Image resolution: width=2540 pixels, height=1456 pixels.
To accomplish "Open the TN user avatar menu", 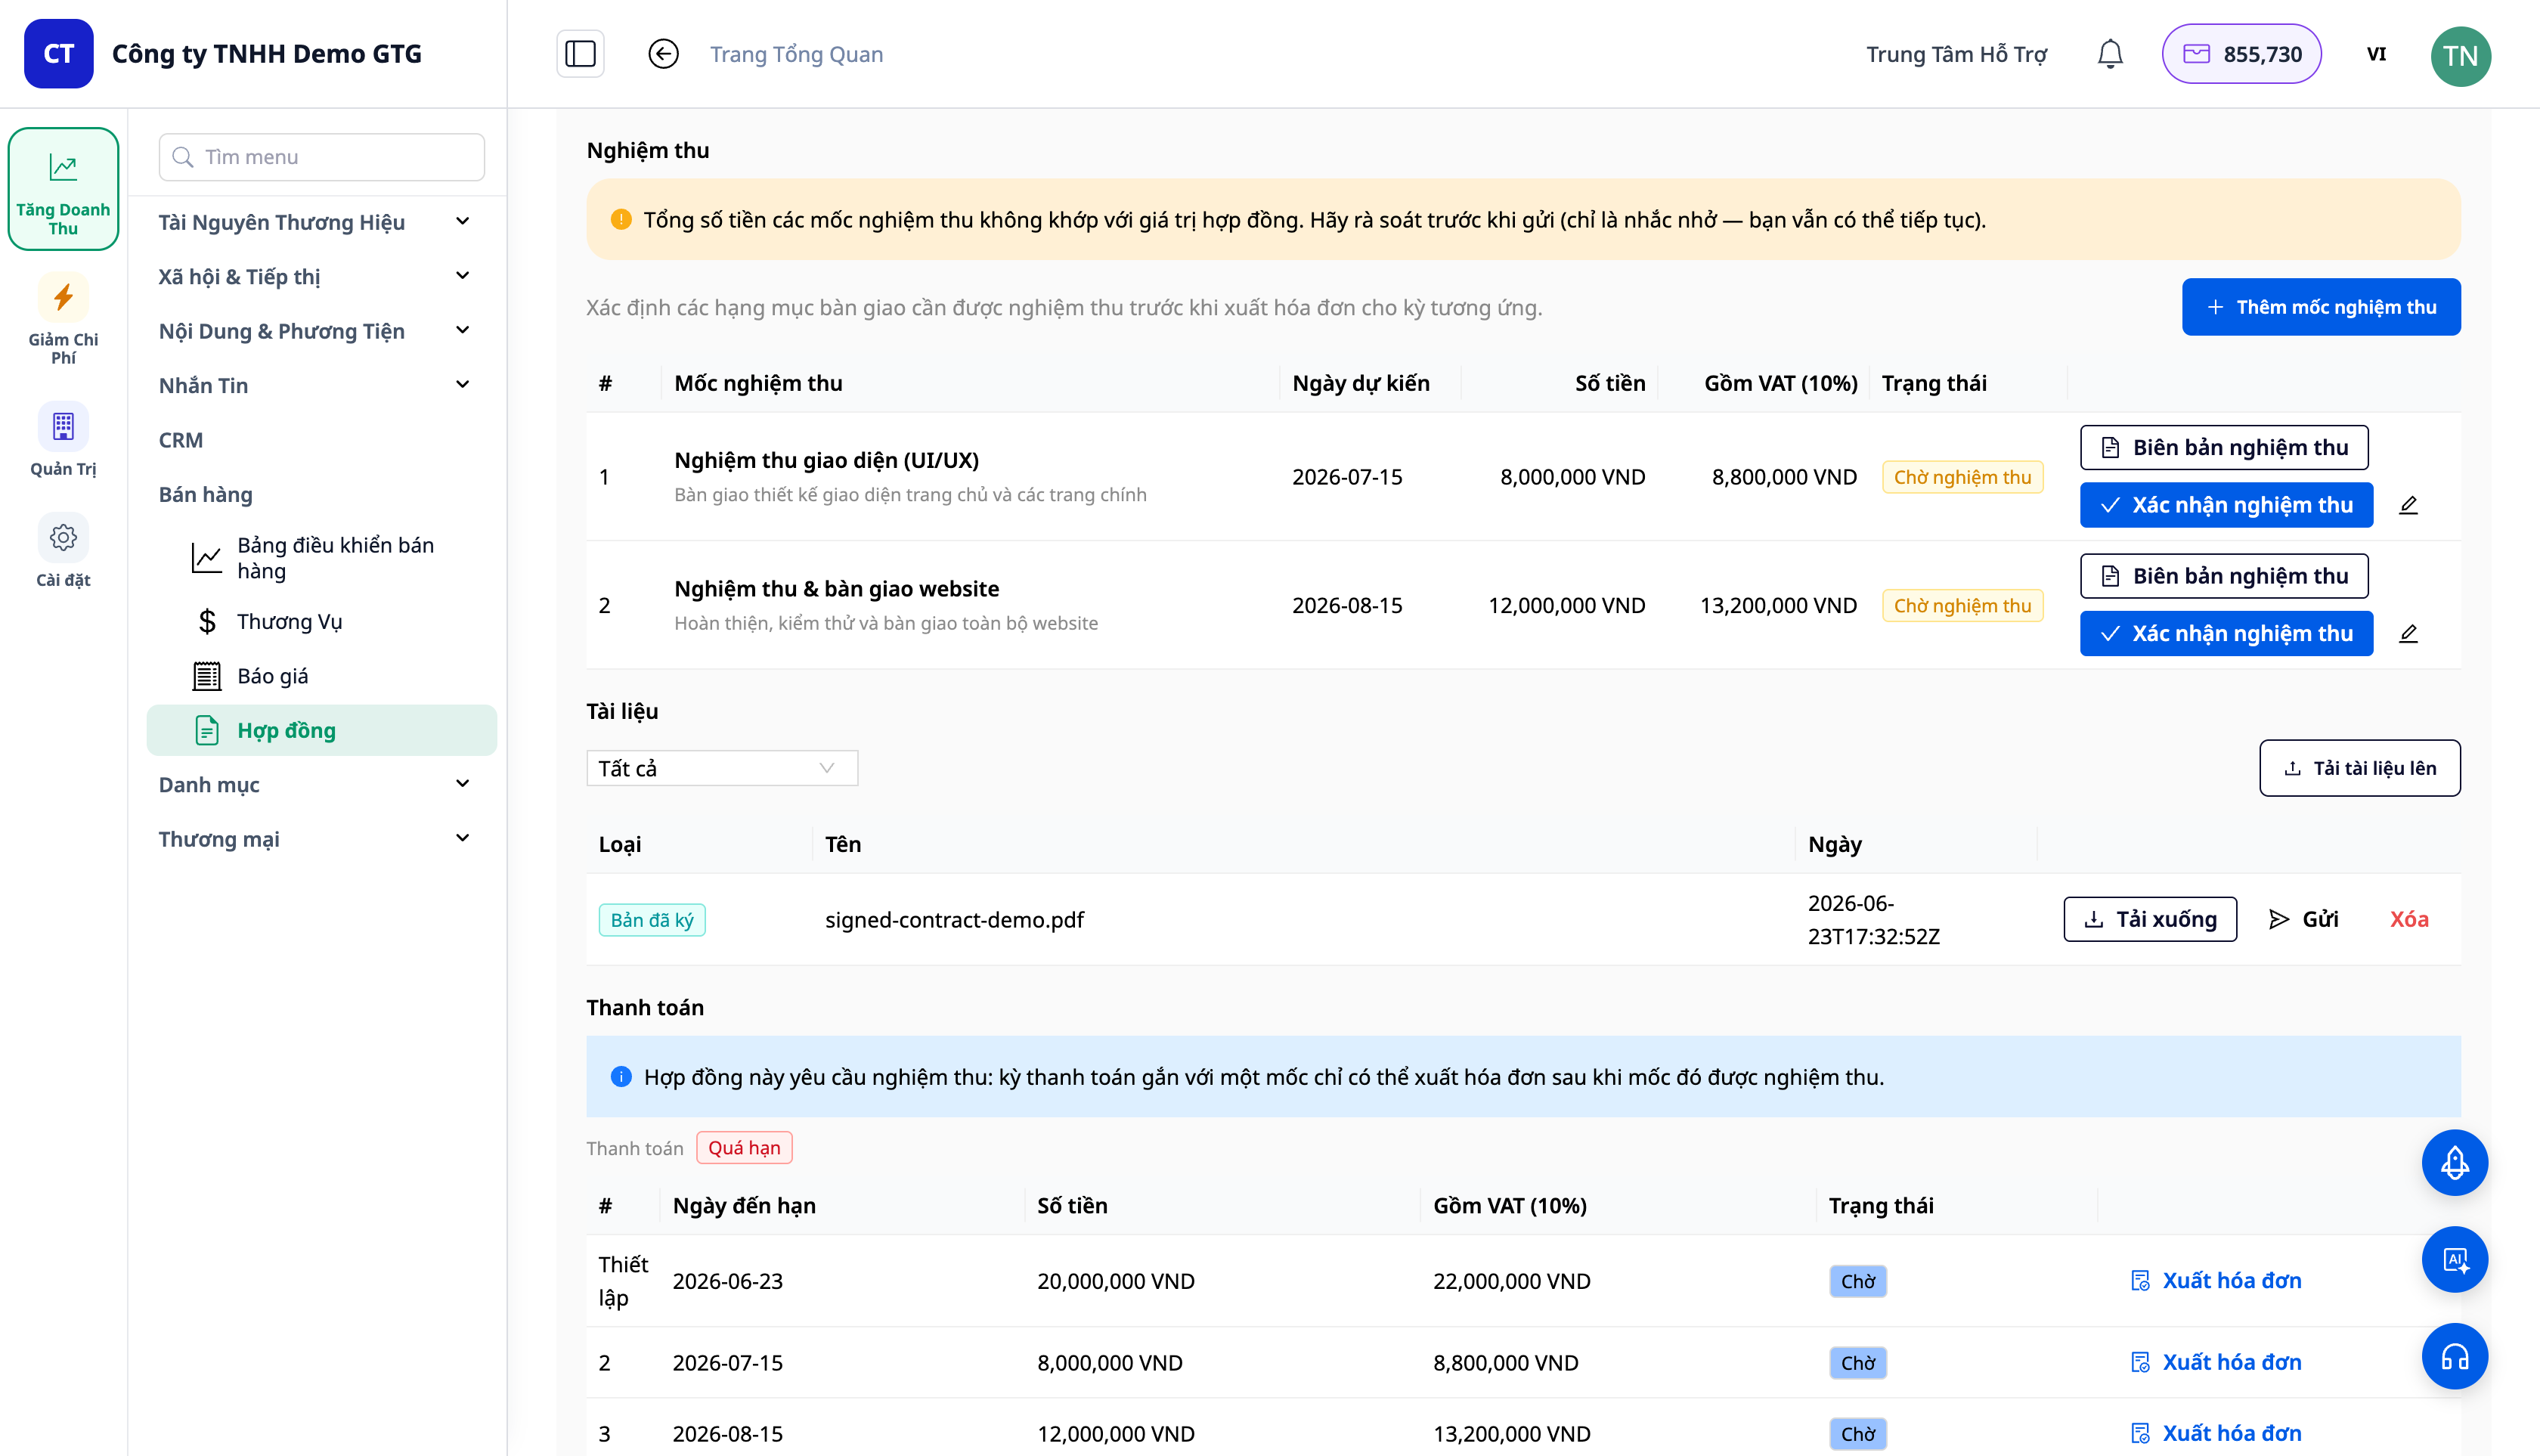I will click(2460, 56).
